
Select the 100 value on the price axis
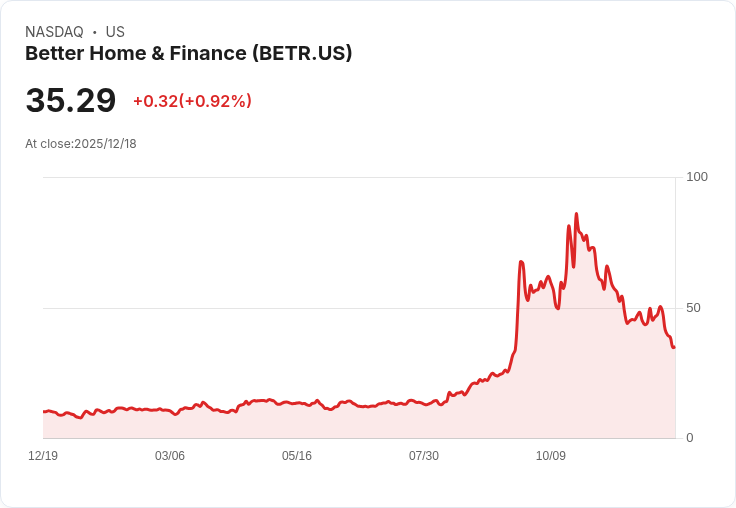tap(697, 177)
